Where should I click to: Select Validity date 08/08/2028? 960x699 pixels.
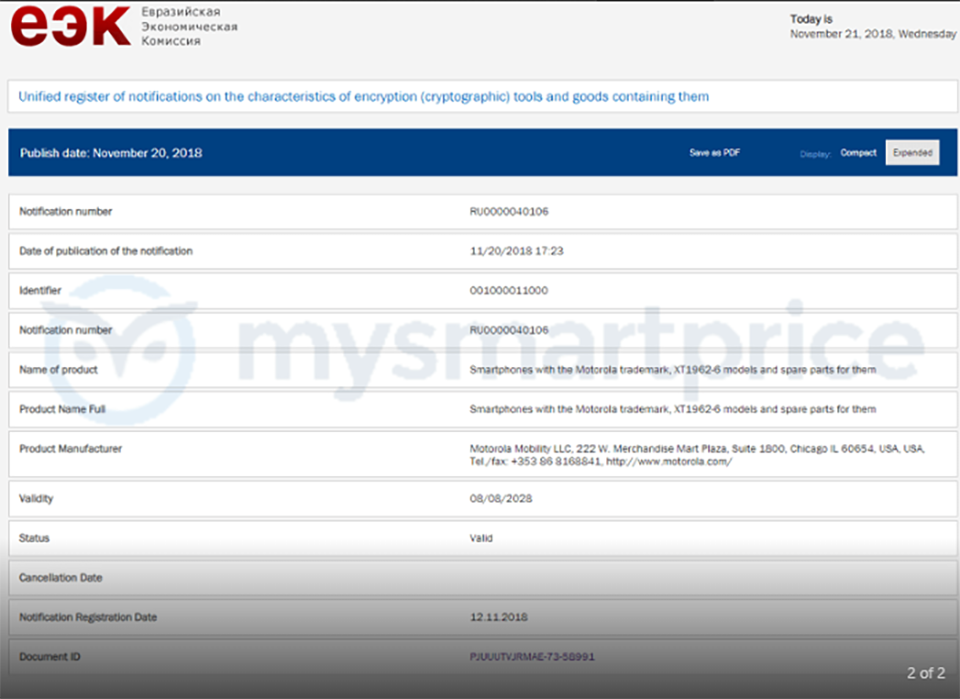[x=501, y=499]
